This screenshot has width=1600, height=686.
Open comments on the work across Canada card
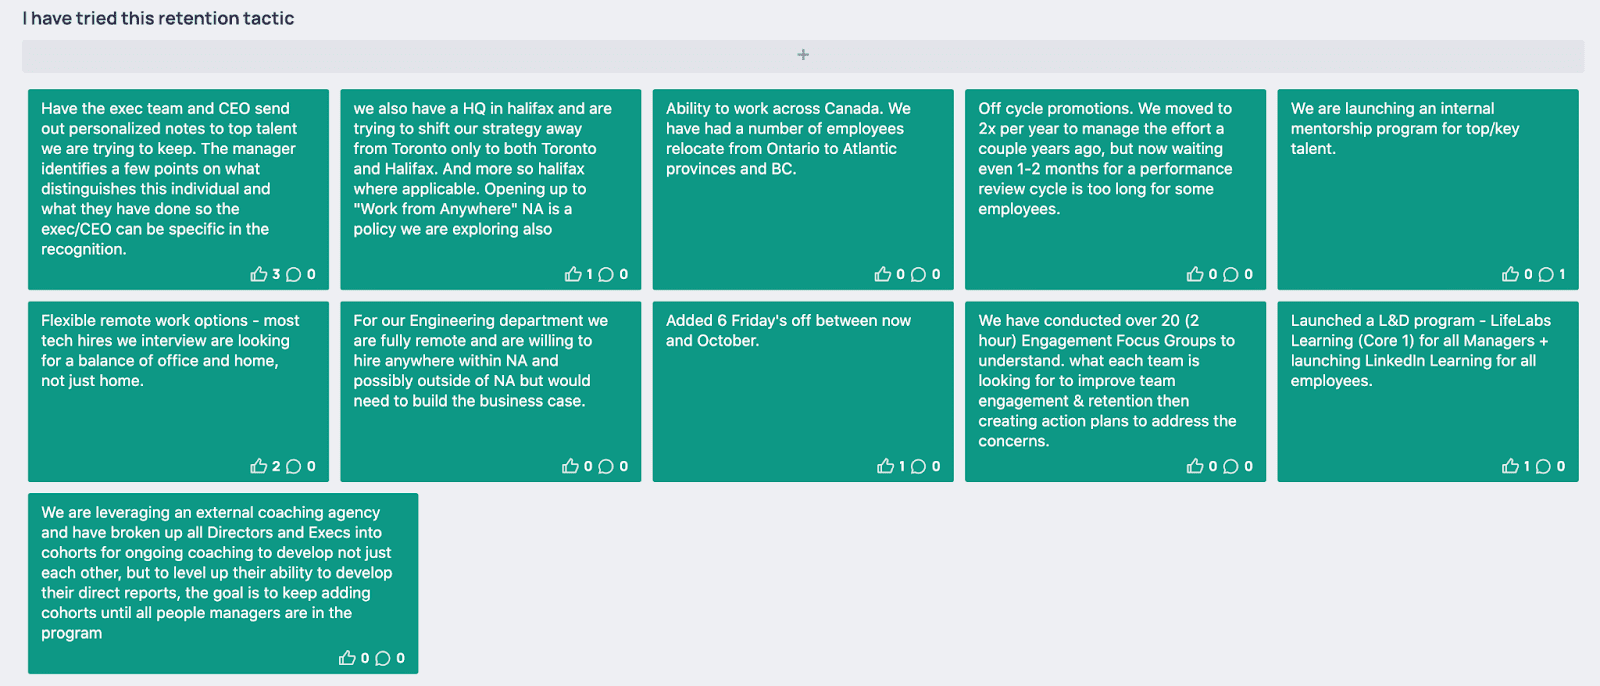coord(918,274)
